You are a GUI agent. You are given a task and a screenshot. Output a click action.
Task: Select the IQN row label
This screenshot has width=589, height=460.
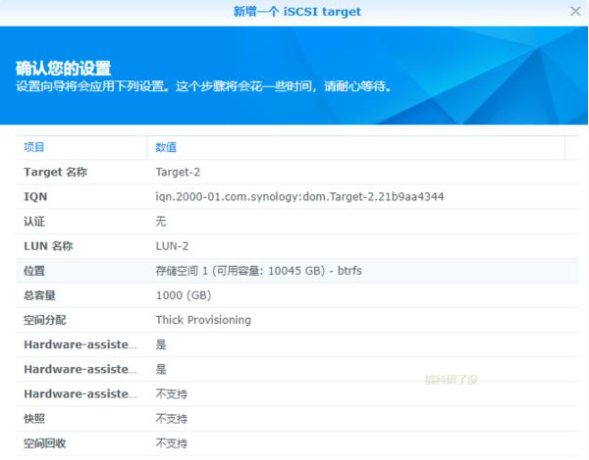pos(36,197)
